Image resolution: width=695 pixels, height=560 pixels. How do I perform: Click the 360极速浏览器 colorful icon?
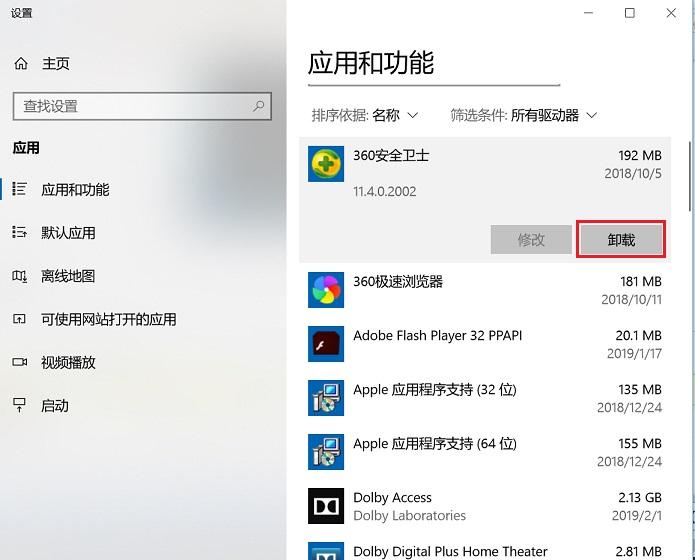tap(326, 290)
